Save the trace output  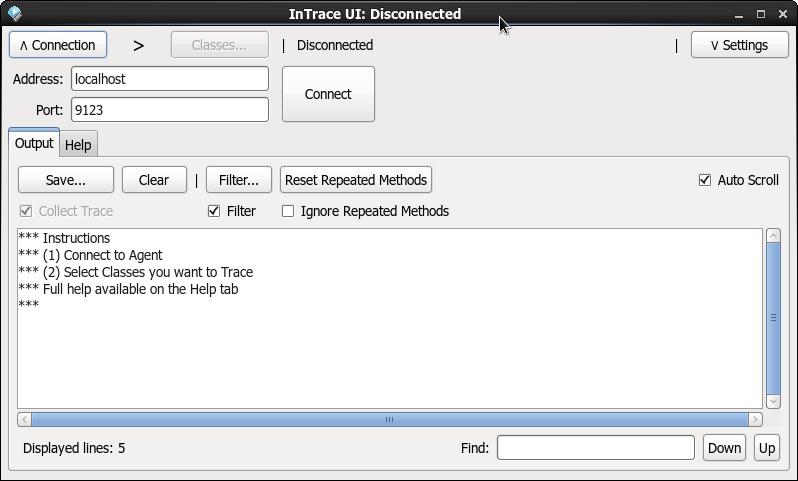point(66,180)
